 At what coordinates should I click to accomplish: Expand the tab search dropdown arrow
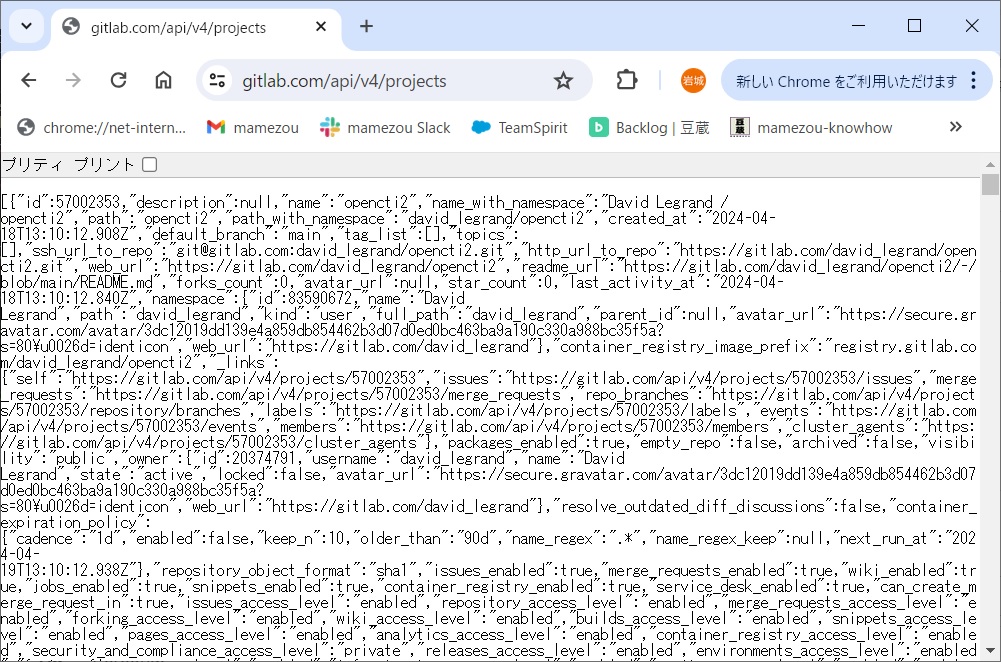[x=26, y=26]
